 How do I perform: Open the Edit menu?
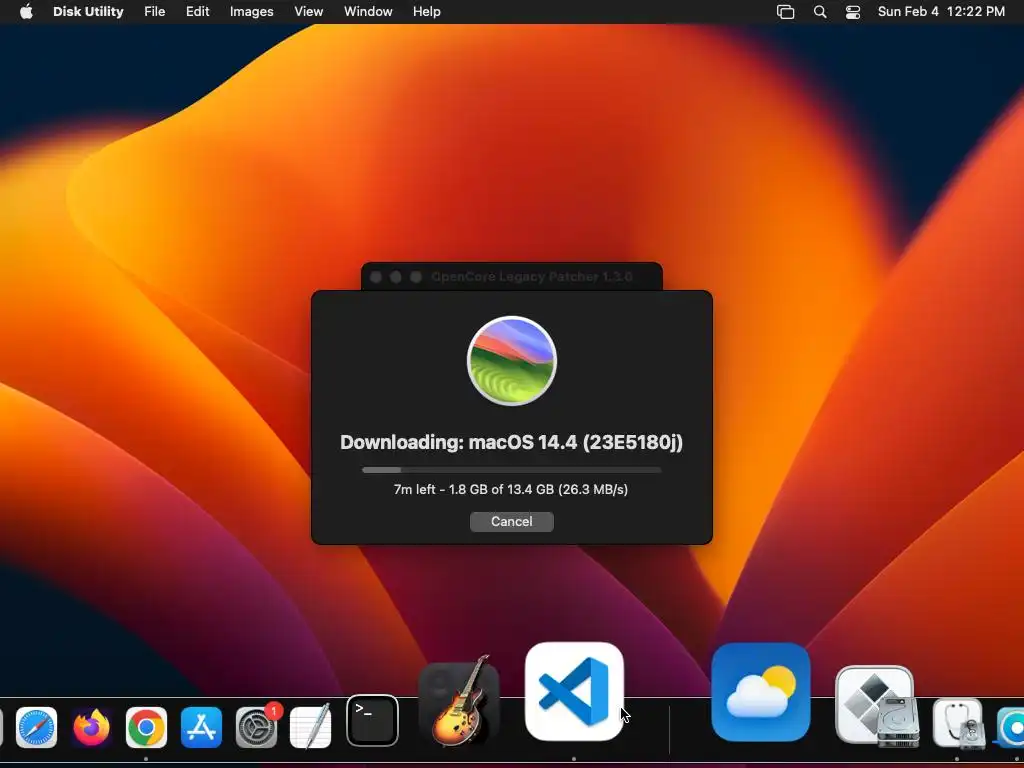click(197, 12)
